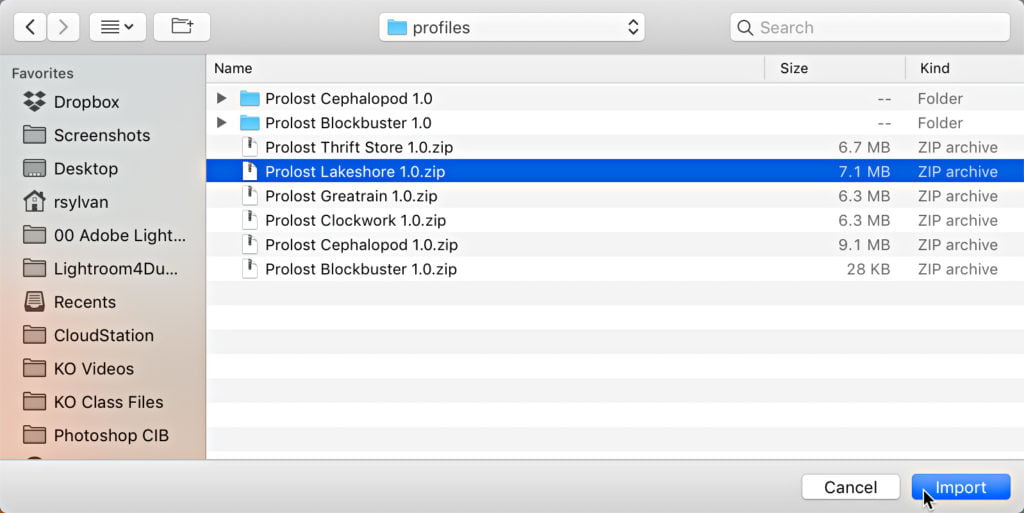Go to the Screenshots folder in sidebar

pyautogui.click(x=101, y=135)
